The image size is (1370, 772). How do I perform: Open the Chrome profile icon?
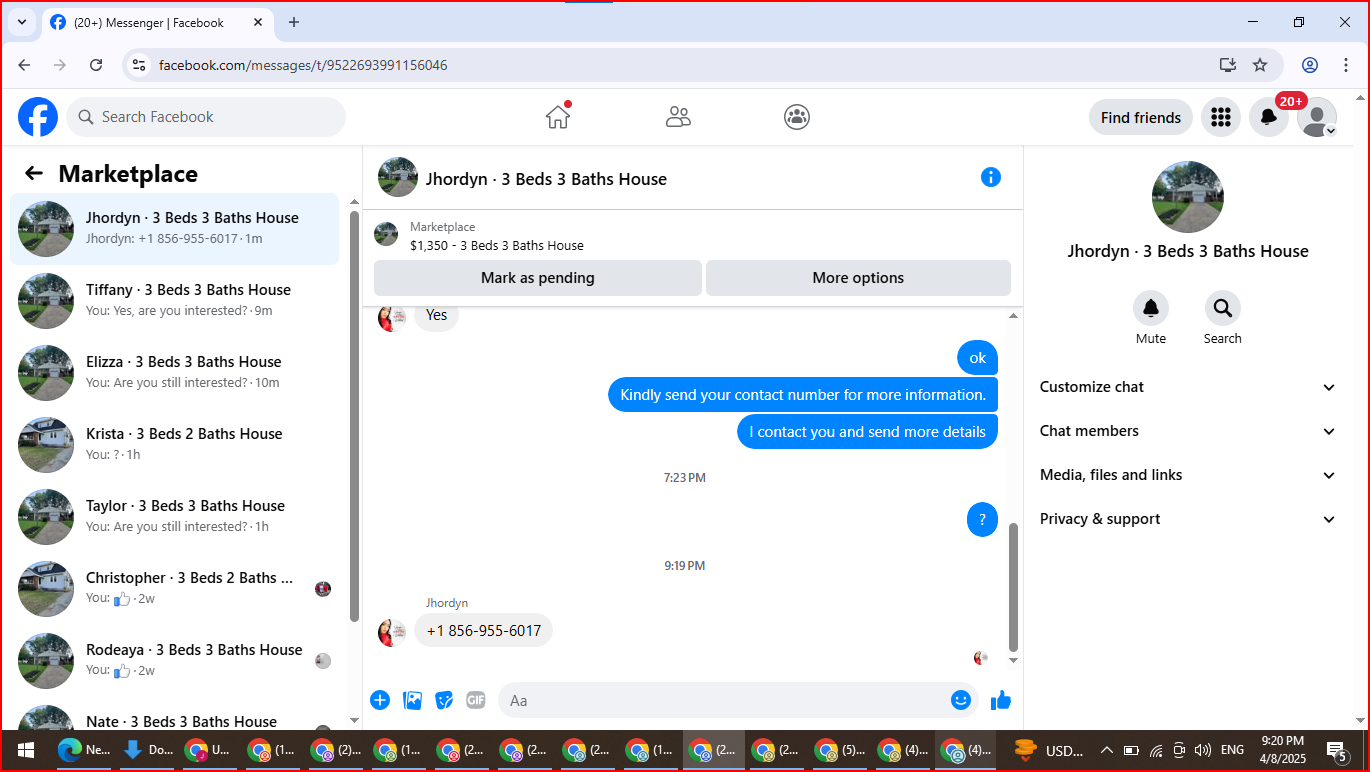[1310, 65]
